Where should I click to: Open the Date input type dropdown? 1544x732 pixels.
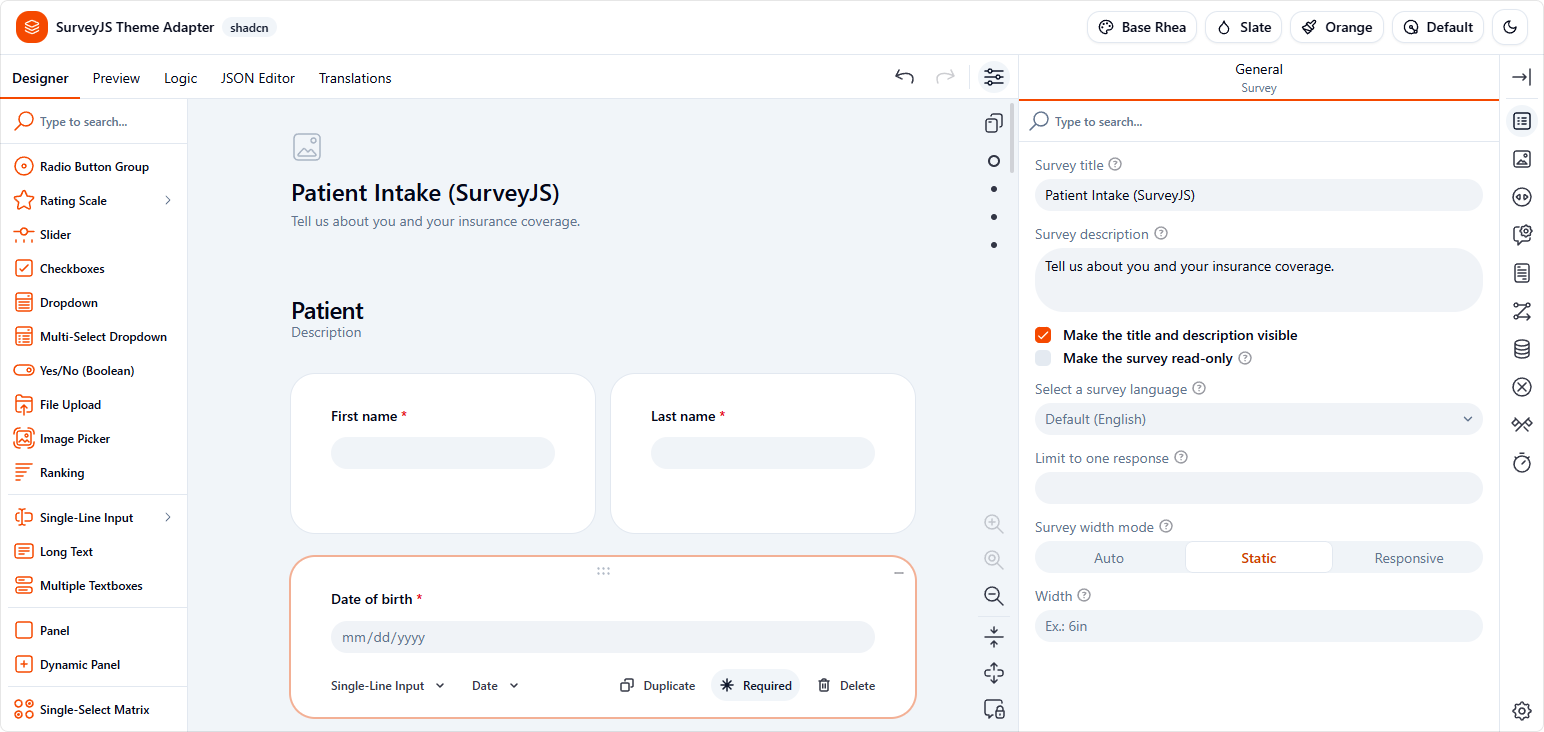tap(495, 685)
